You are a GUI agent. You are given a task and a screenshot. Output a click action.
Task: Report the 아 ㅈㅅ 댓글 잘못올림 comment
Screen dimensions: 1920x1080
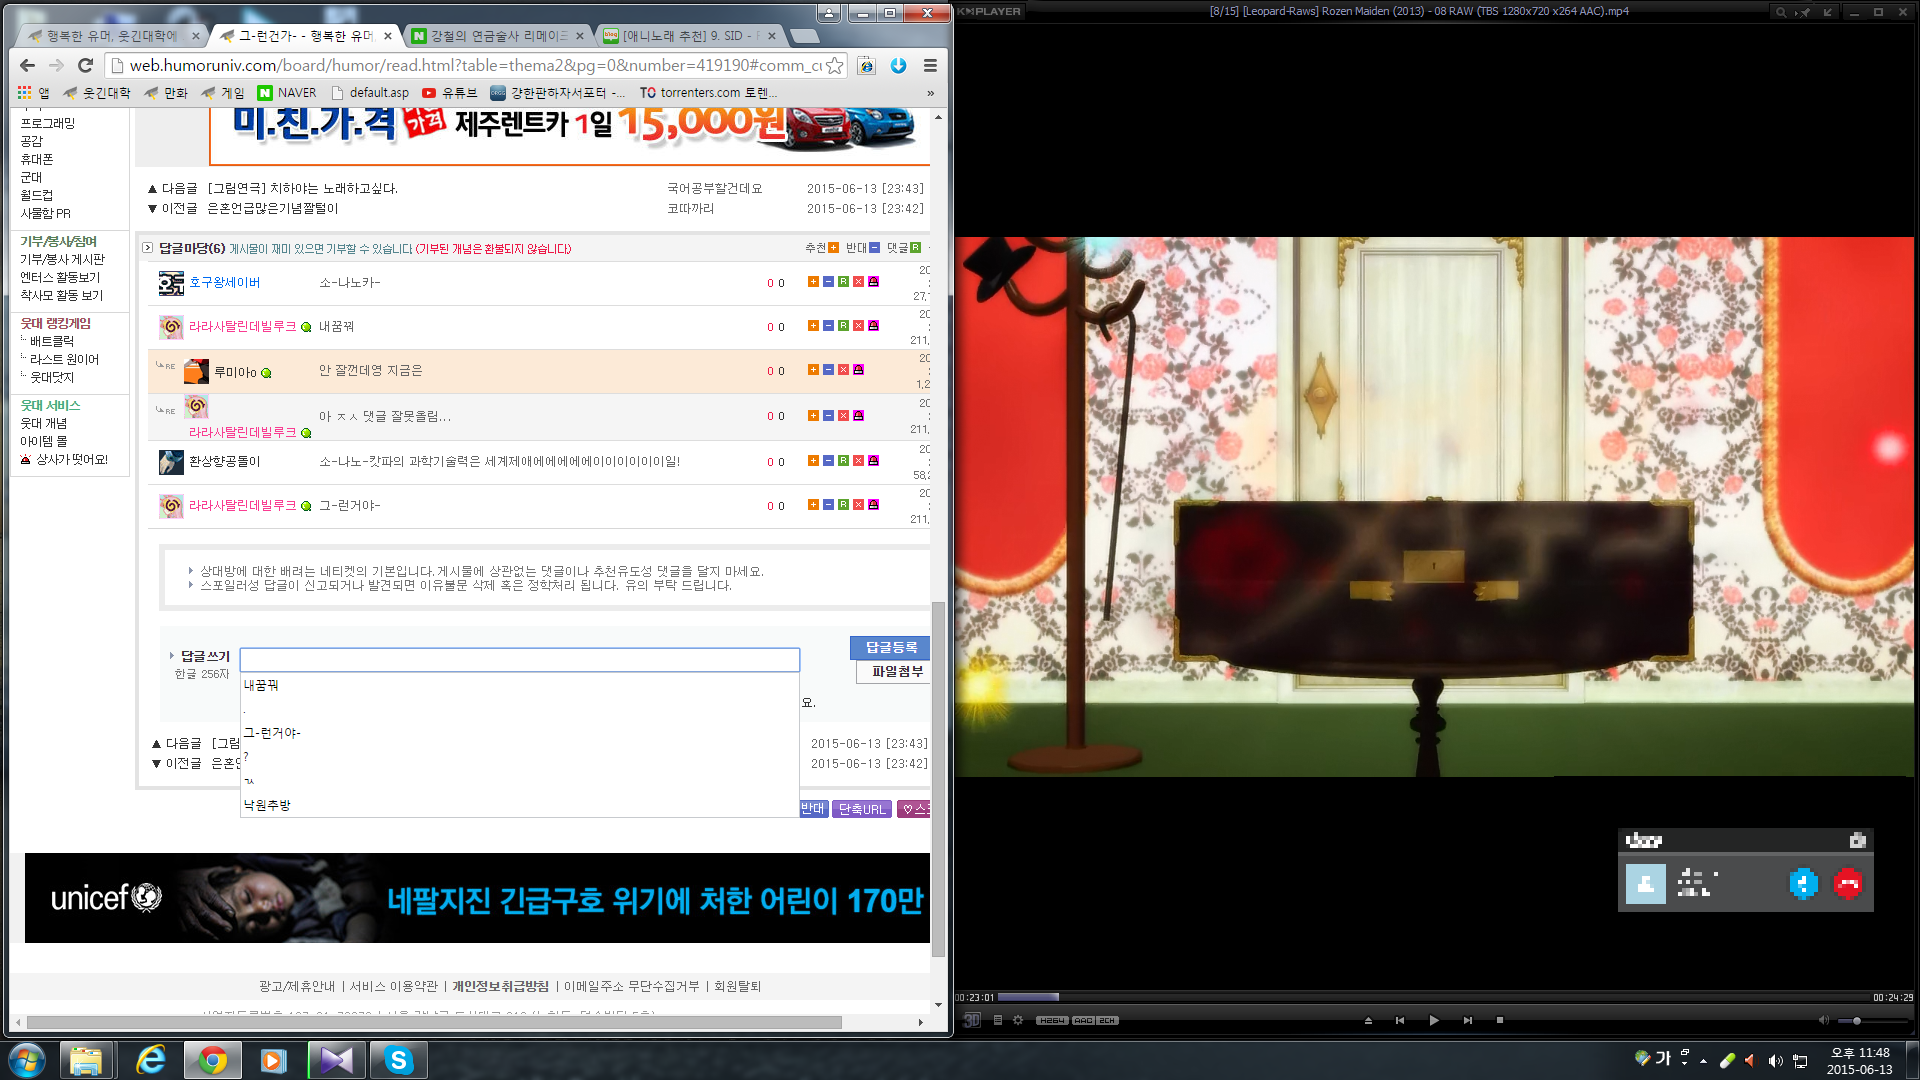tap(858, 416)
